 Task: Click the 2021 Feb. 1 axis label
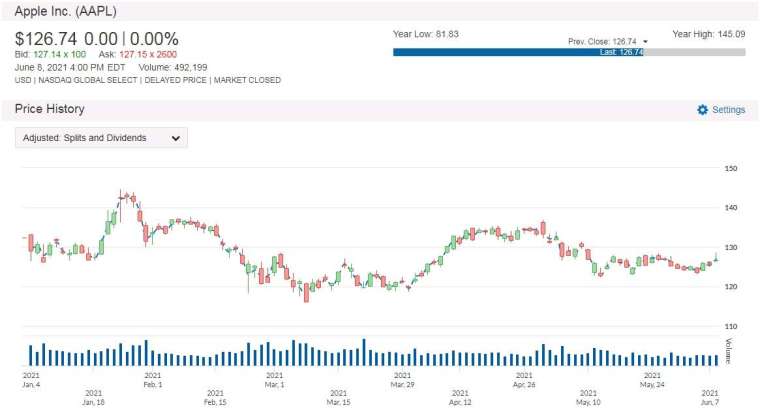point(153,380)
